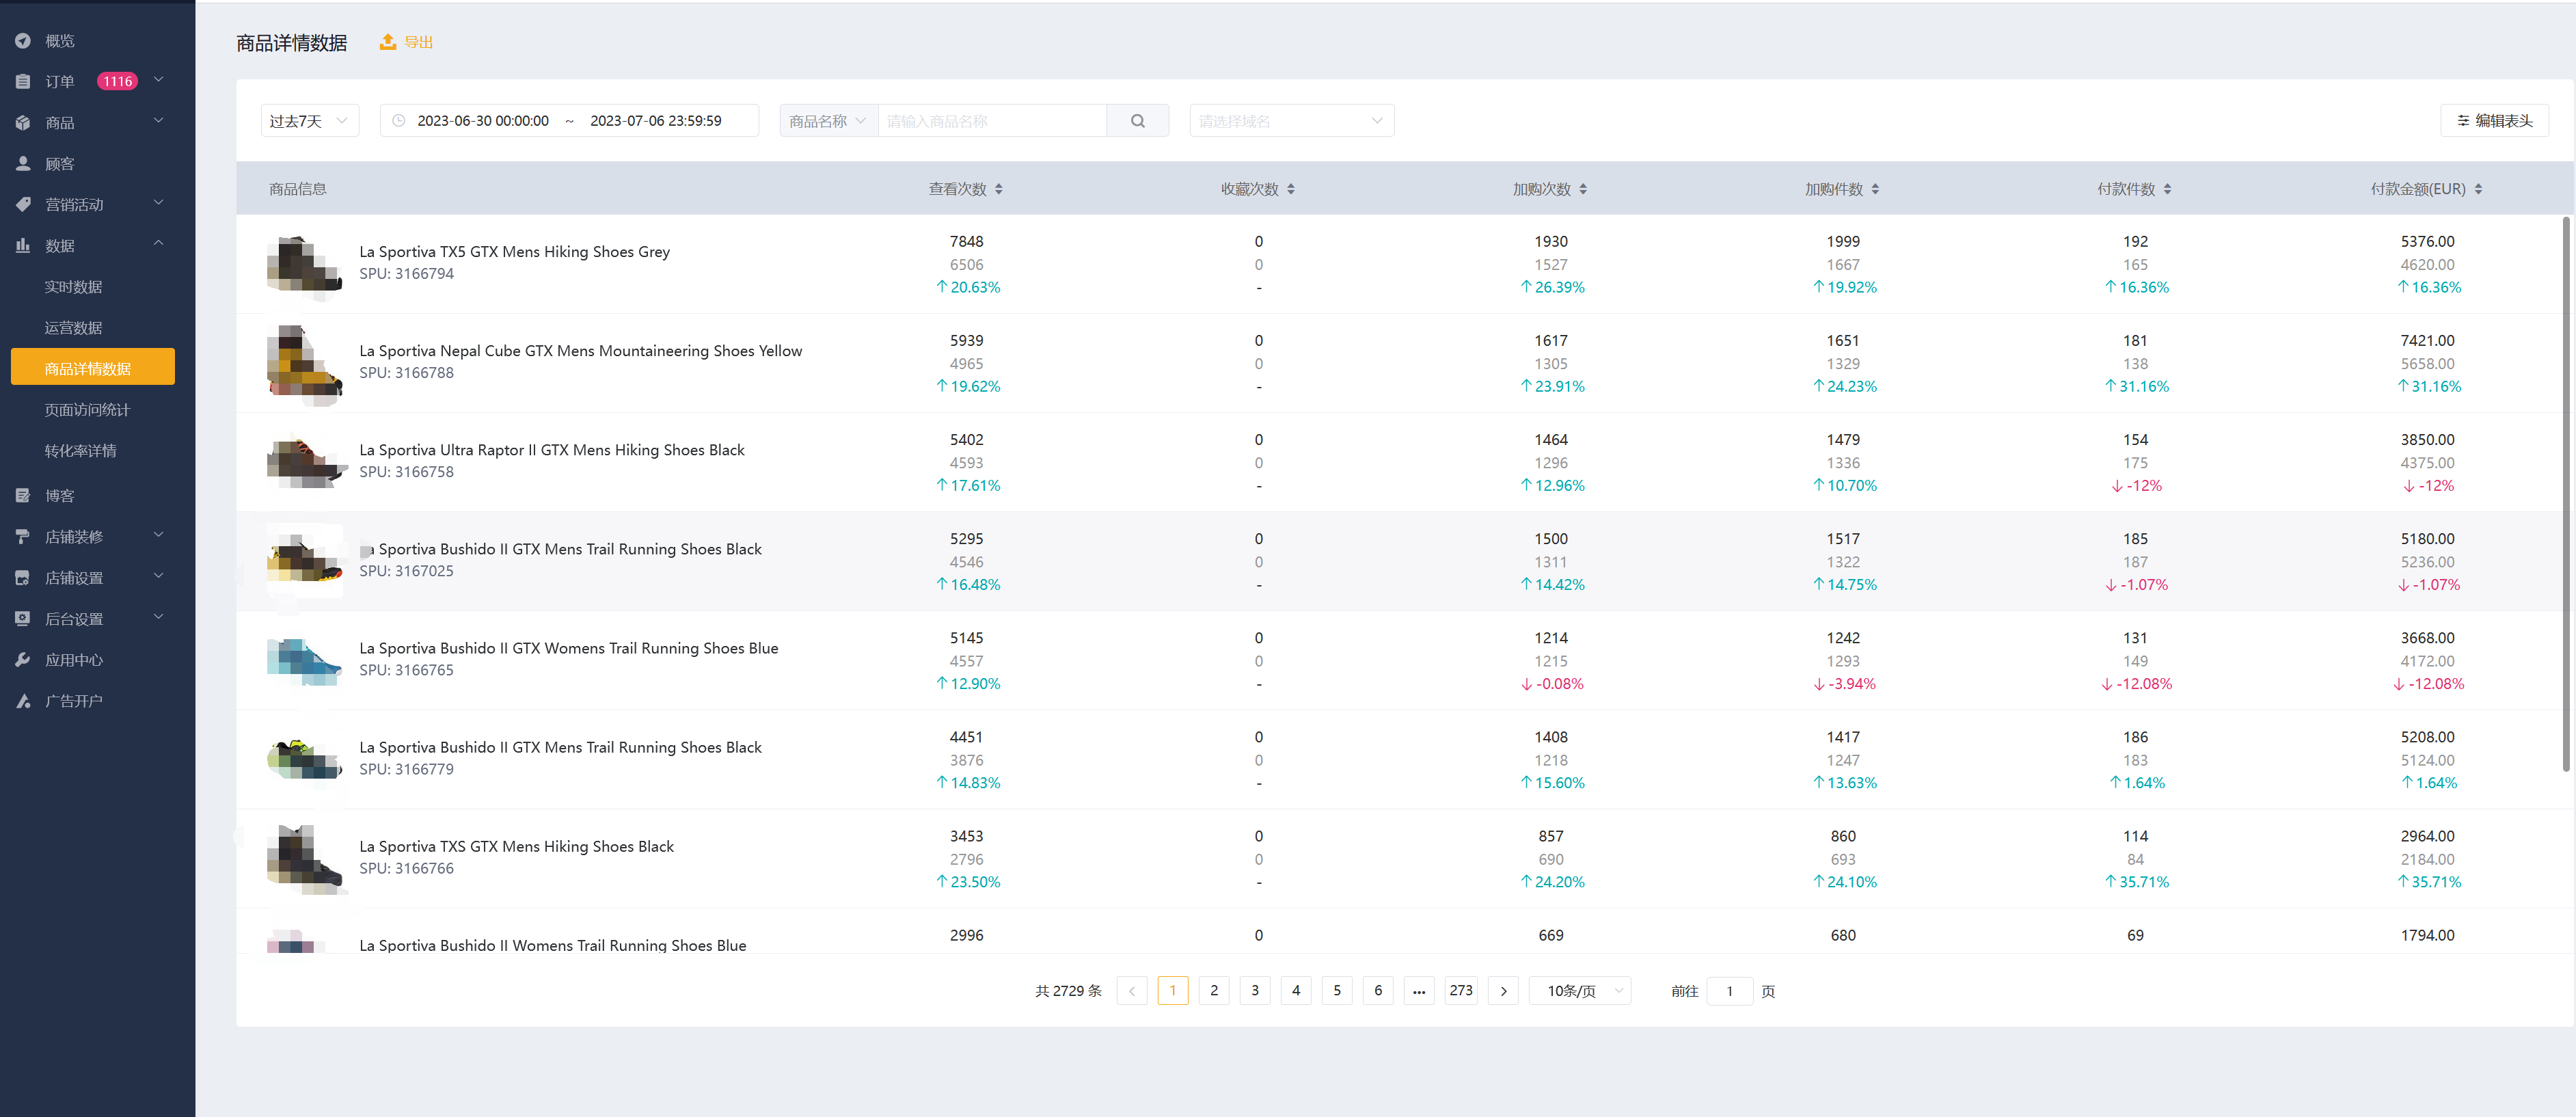Sort by 加购次数 column arrows
The image size is (2576, 1117).
[x=1583, y=189]
